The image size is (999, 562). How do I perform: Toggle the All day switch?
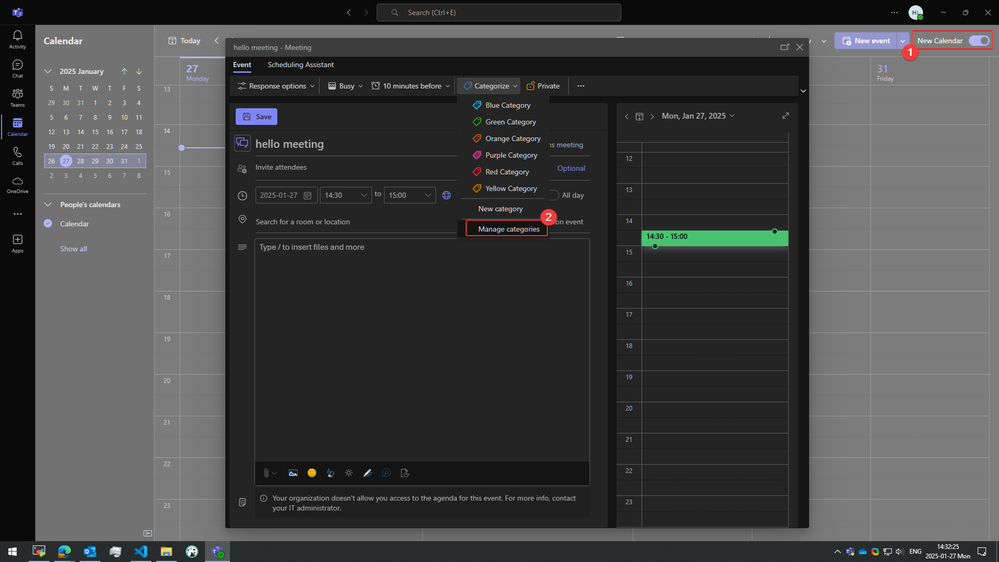click(x=552, y=196)
